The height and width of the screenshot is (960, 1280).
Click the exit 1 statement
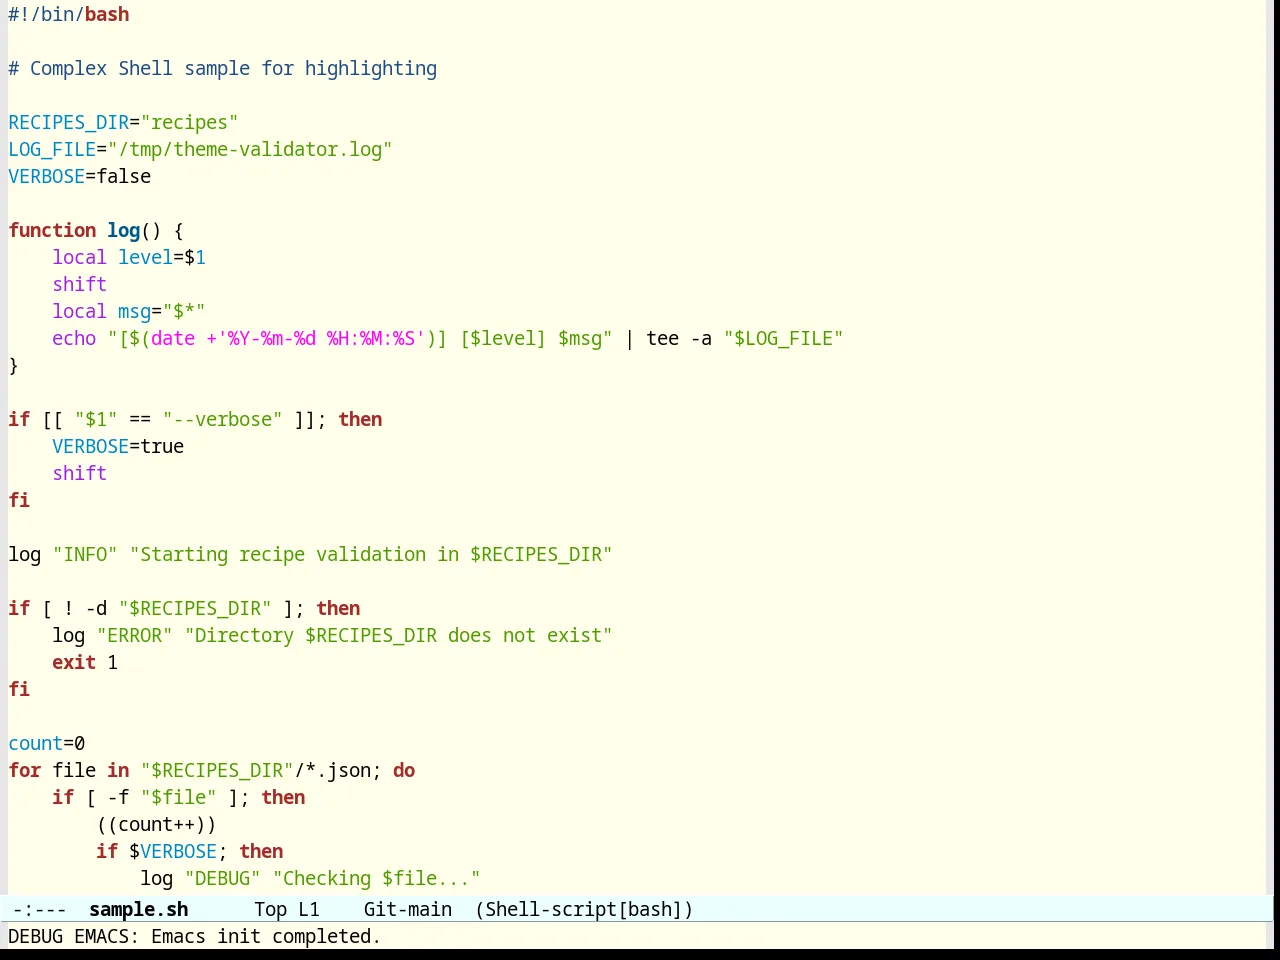[x=85, y=662]
